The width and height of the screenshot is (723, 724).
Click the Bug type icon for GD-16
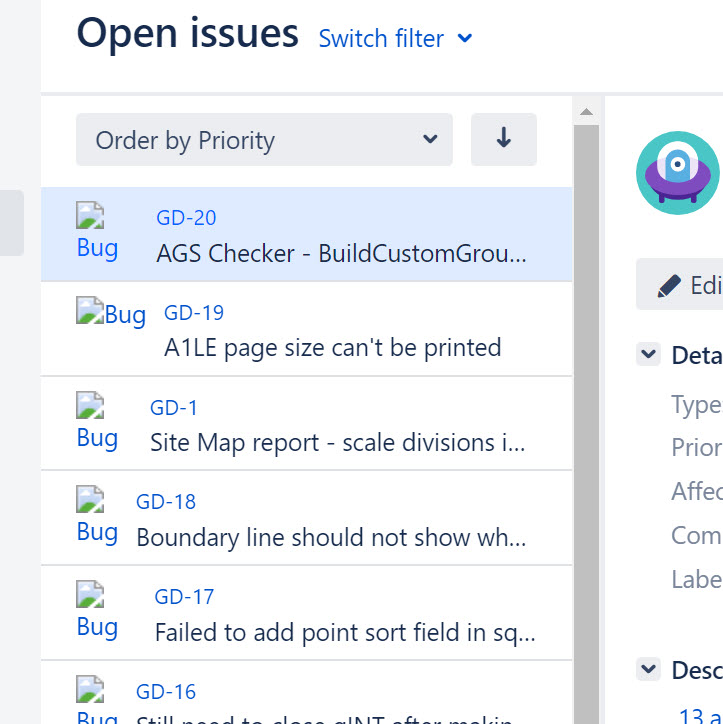pyautogui.click(x=90, y=689)
